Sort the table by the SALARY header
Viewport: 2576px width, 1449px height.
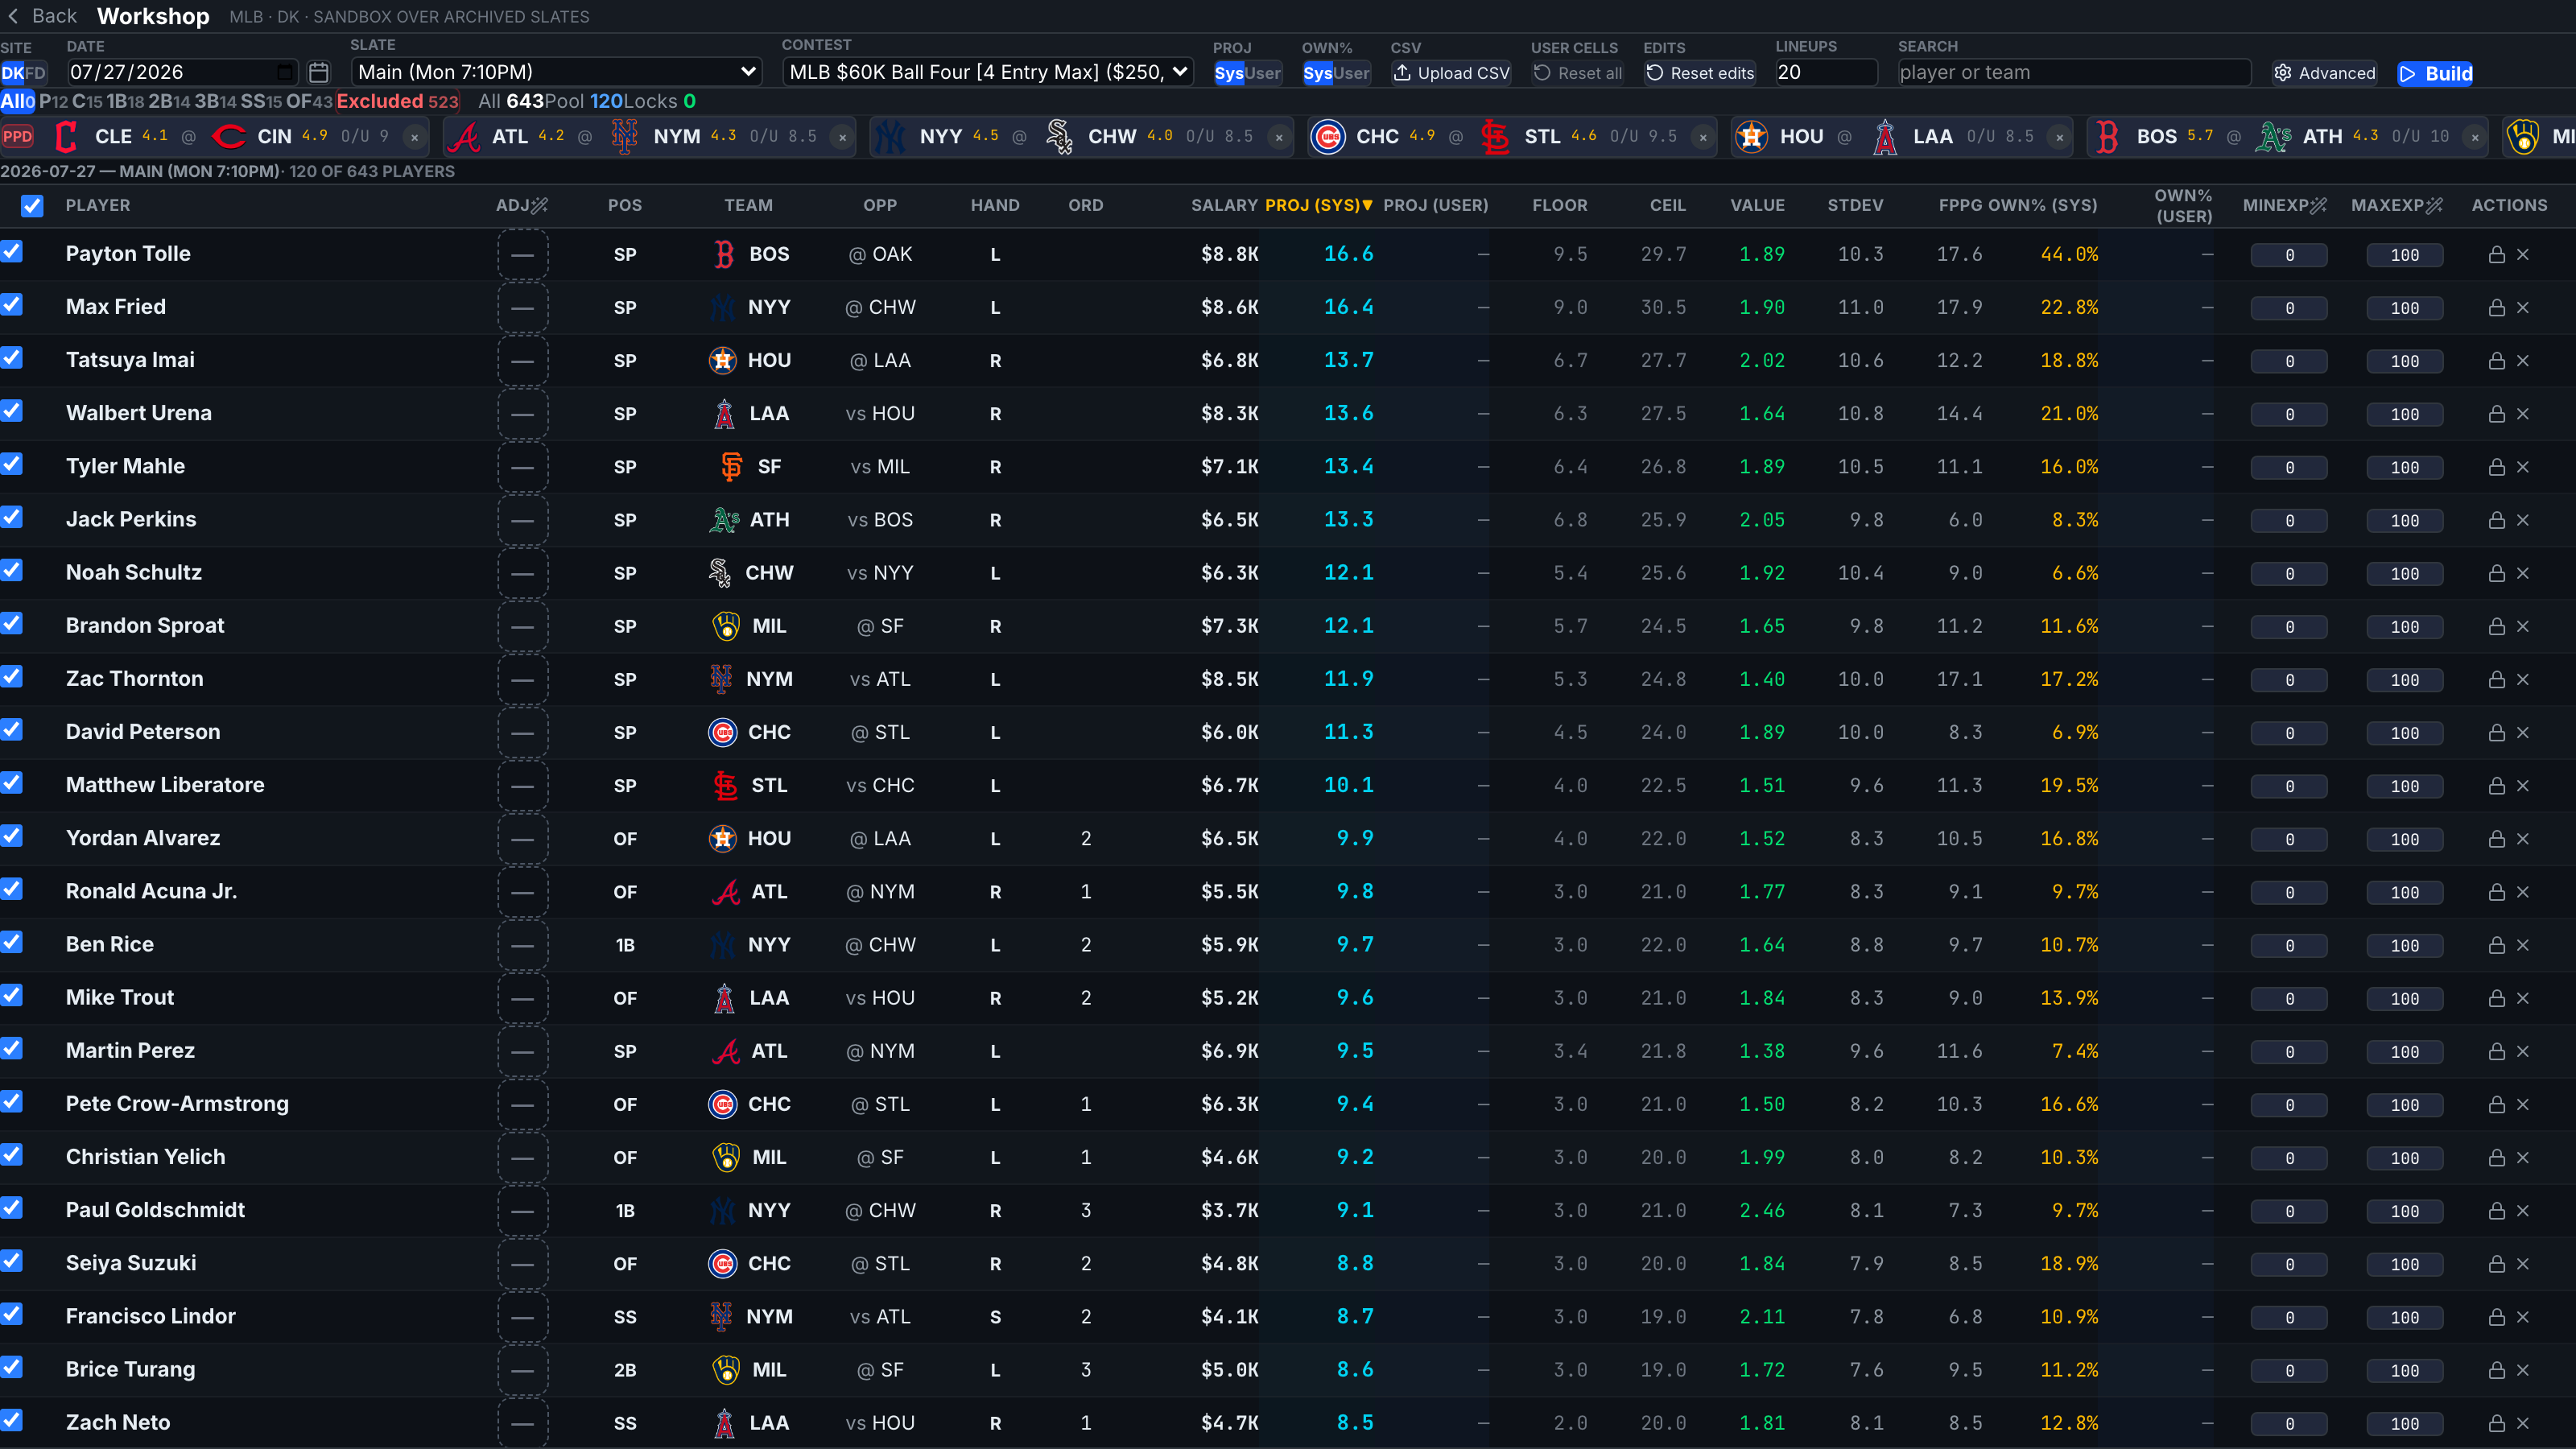coord(1224,205)
